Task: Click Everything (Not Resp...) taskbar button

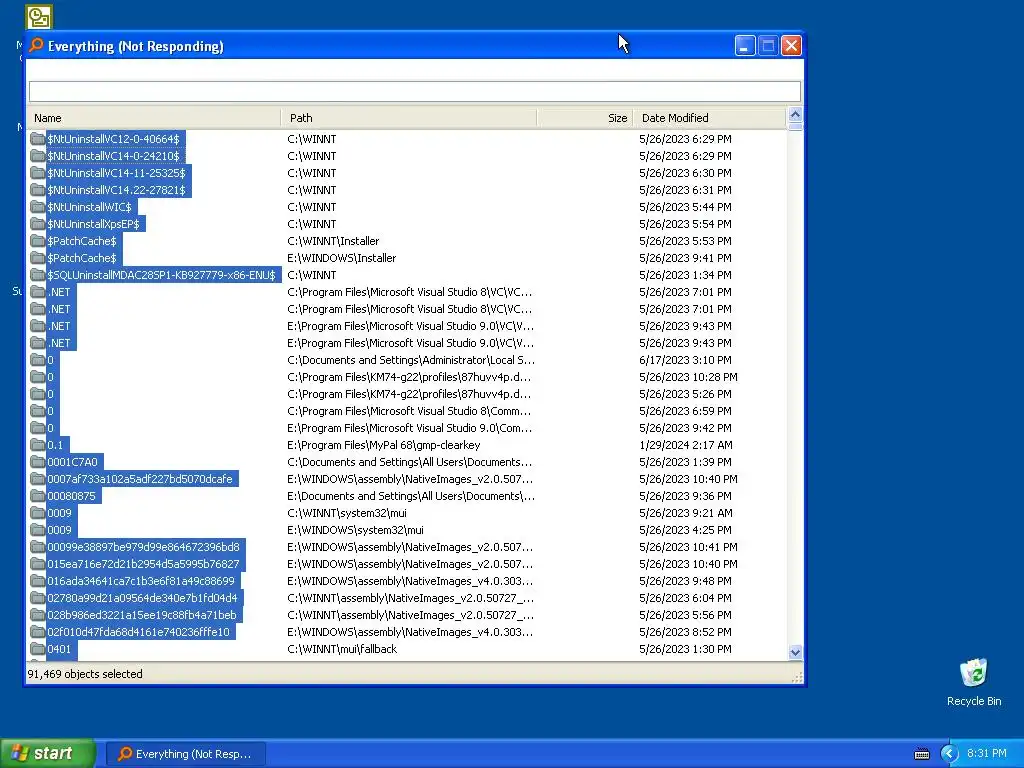Action: (185, 754)
